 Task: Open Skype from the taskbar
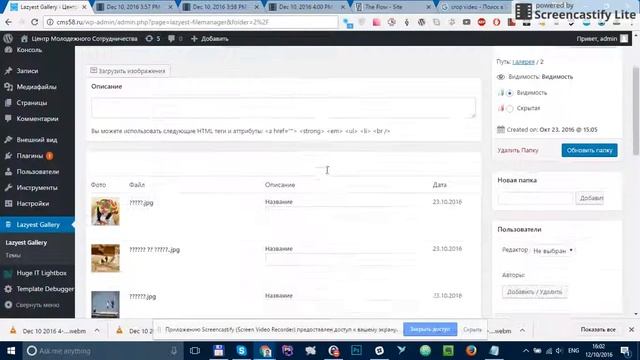coord(241,351)
